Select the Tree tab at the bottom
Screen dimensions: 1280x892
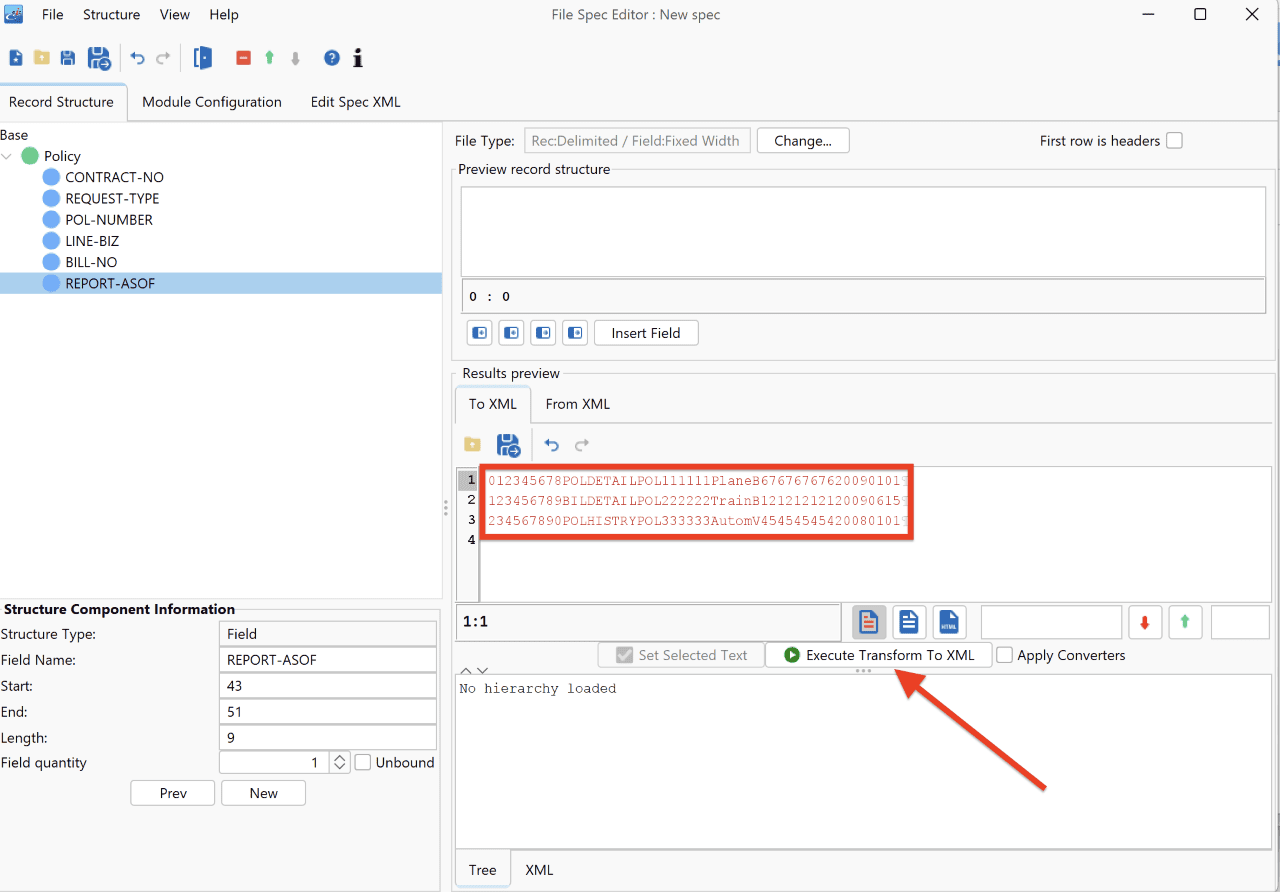483,870
